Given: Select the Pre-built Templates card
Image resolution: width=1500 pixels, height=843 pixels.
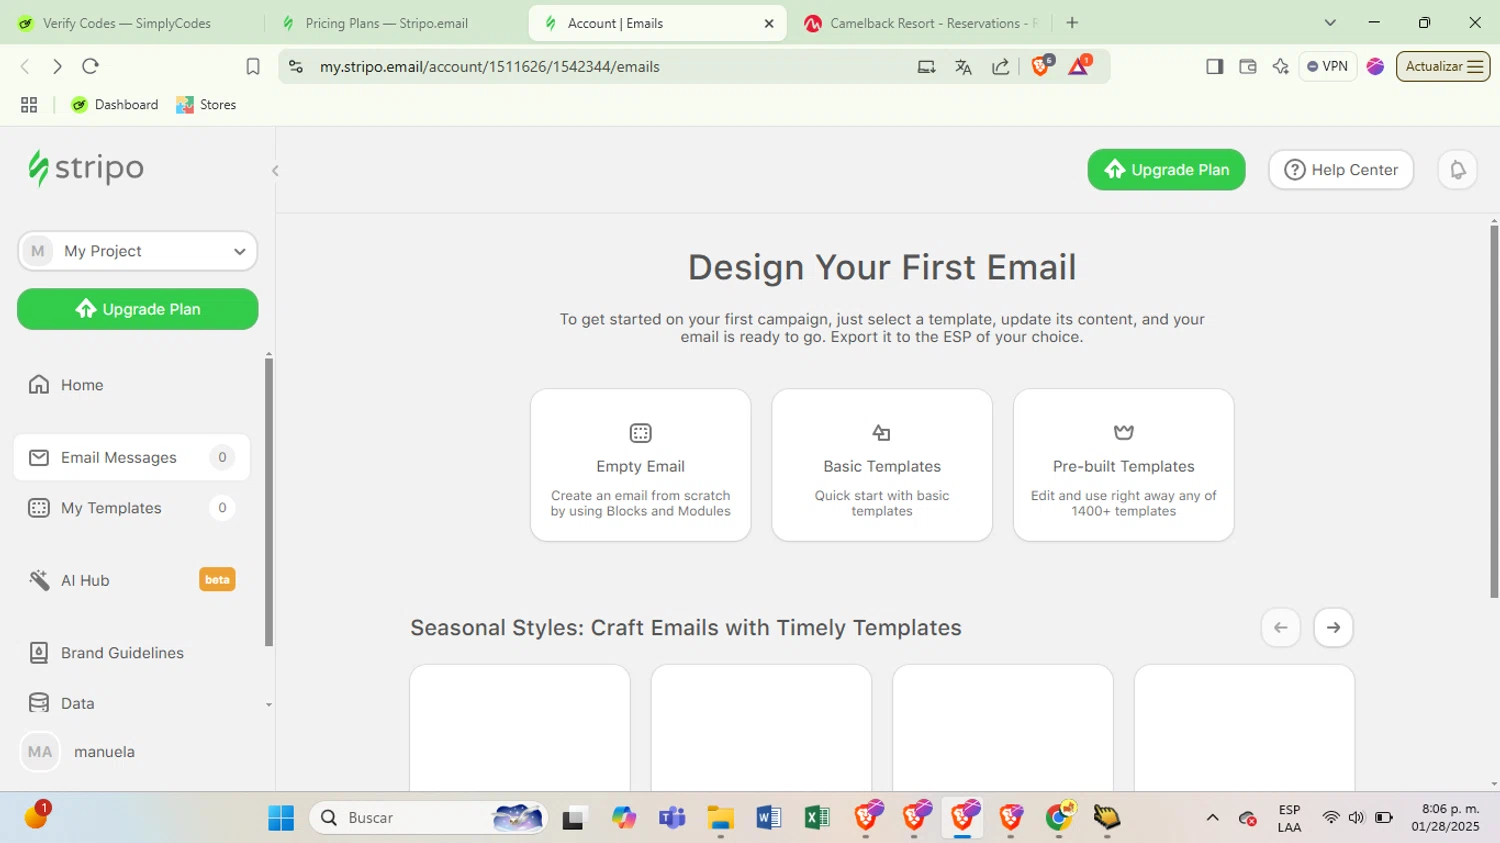Looking at the screenshot, I should tap(1123, 465).
